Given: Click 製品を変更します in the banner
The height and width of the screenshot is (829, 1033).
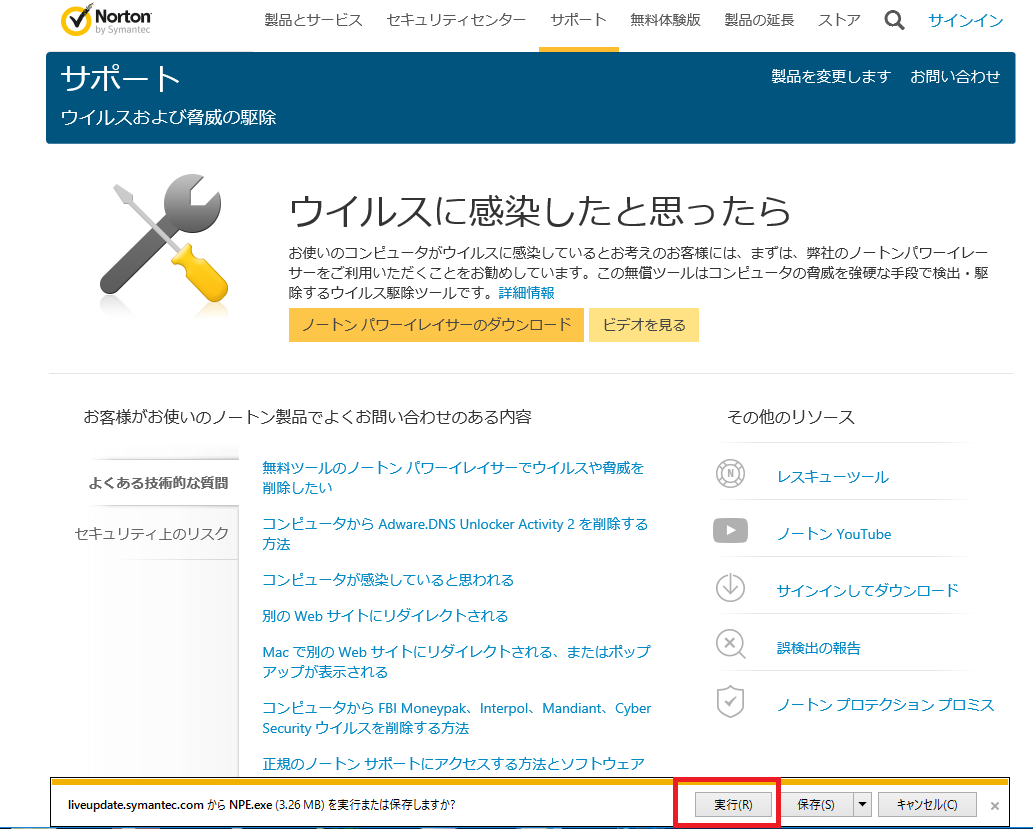Looking at the screenshot, I should [831, 76].
